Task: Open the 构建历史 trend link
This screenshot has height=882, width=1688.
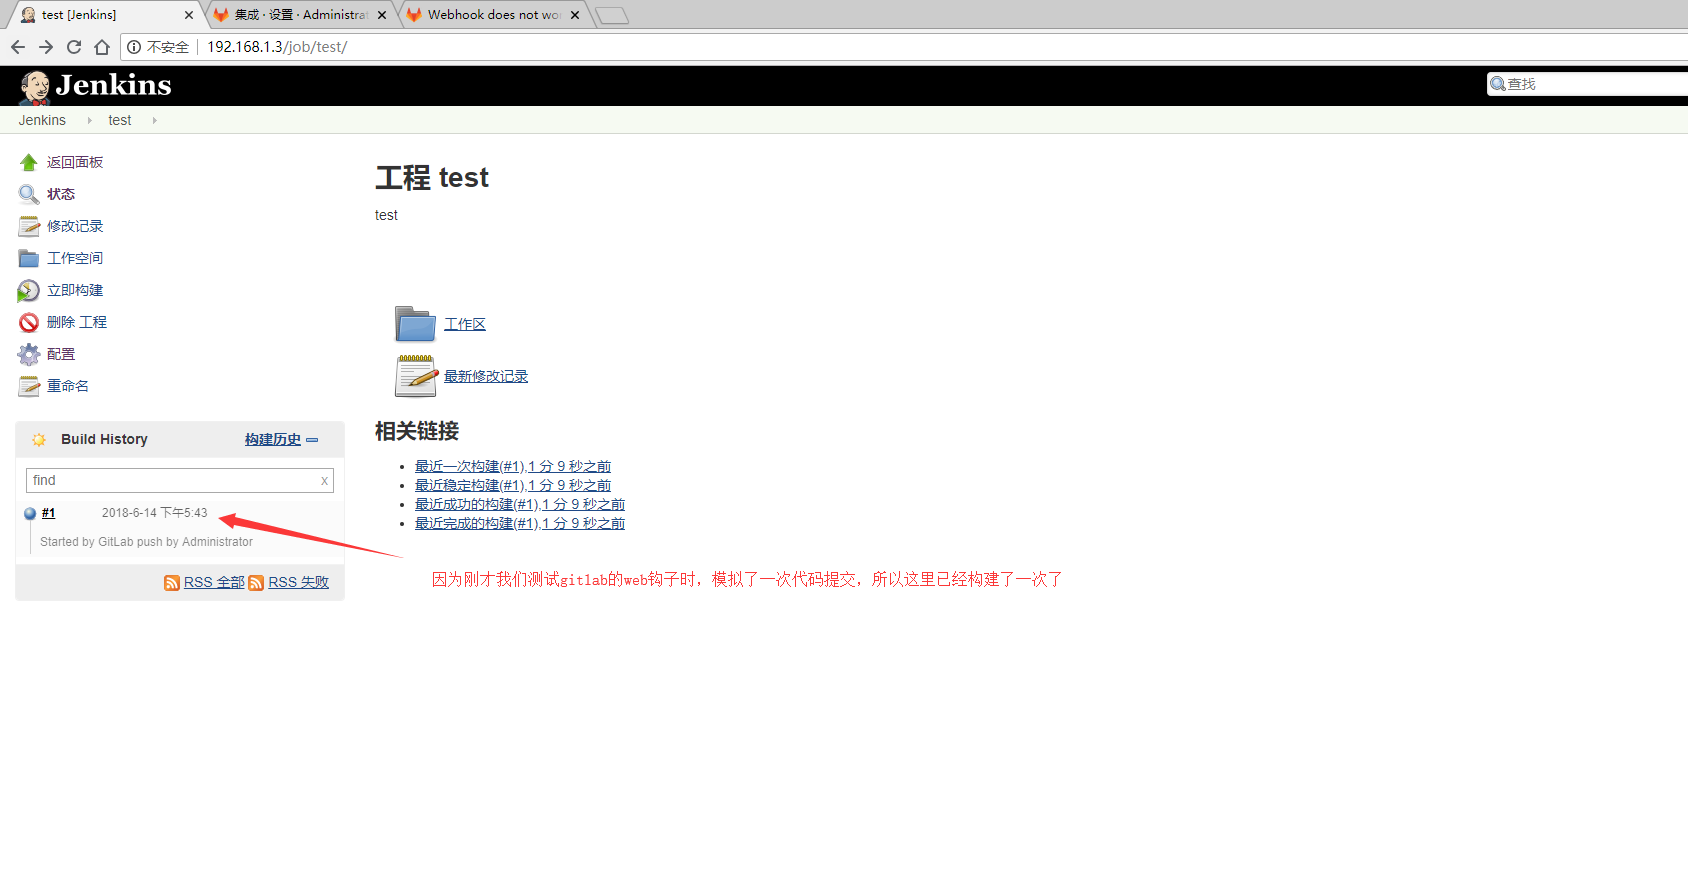Action: click(x=273, y=439)
